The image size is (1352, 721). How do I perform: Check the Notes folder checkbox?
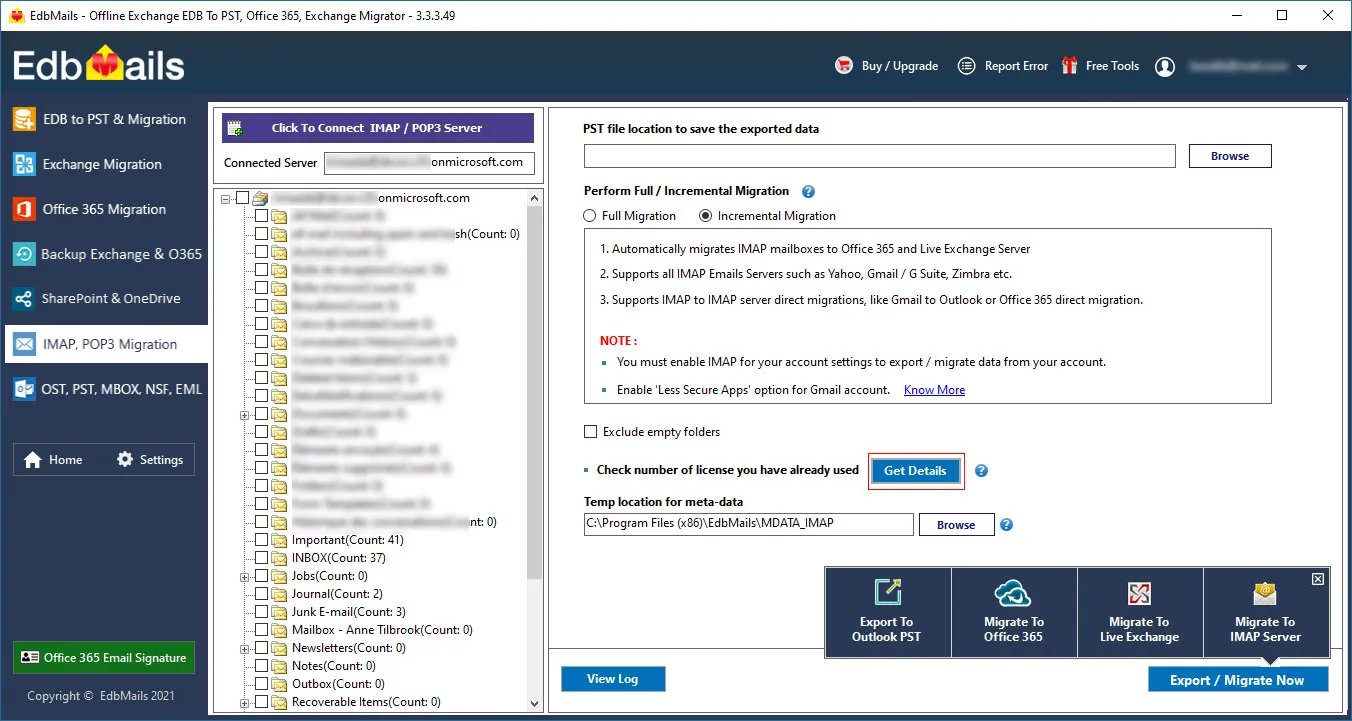(x=261, y=666)
